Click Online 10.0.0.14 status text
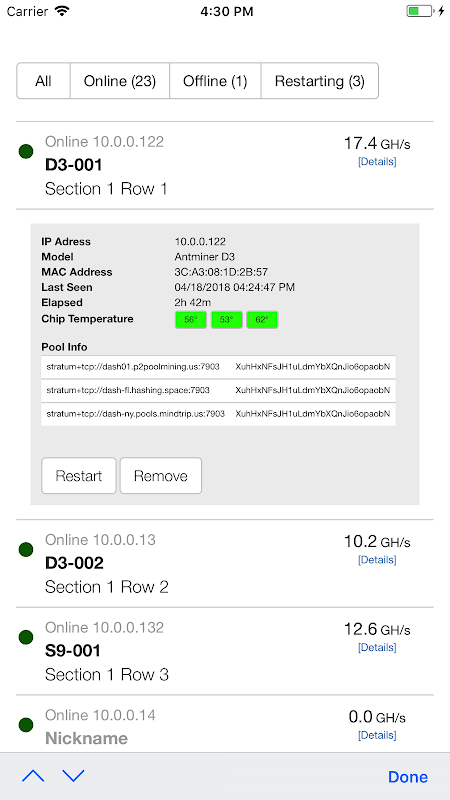 coord(101,715)
